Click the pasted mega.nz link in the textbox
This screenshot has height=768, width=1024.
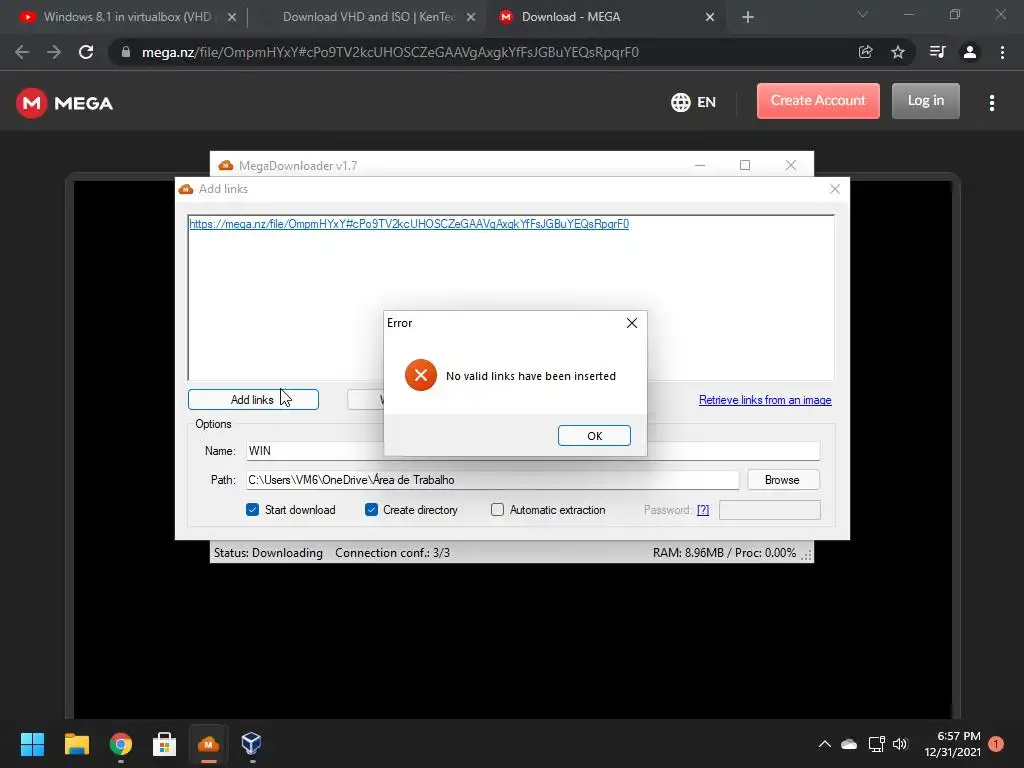pos(409,224)
